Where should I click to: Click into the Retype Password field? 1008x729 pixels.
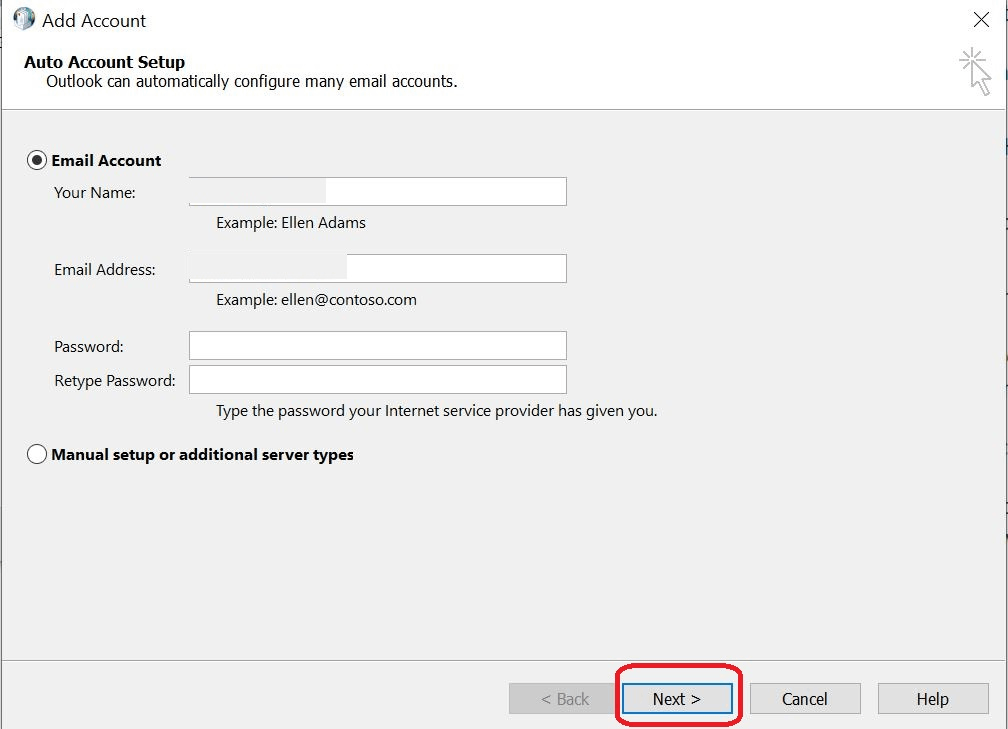377,379
